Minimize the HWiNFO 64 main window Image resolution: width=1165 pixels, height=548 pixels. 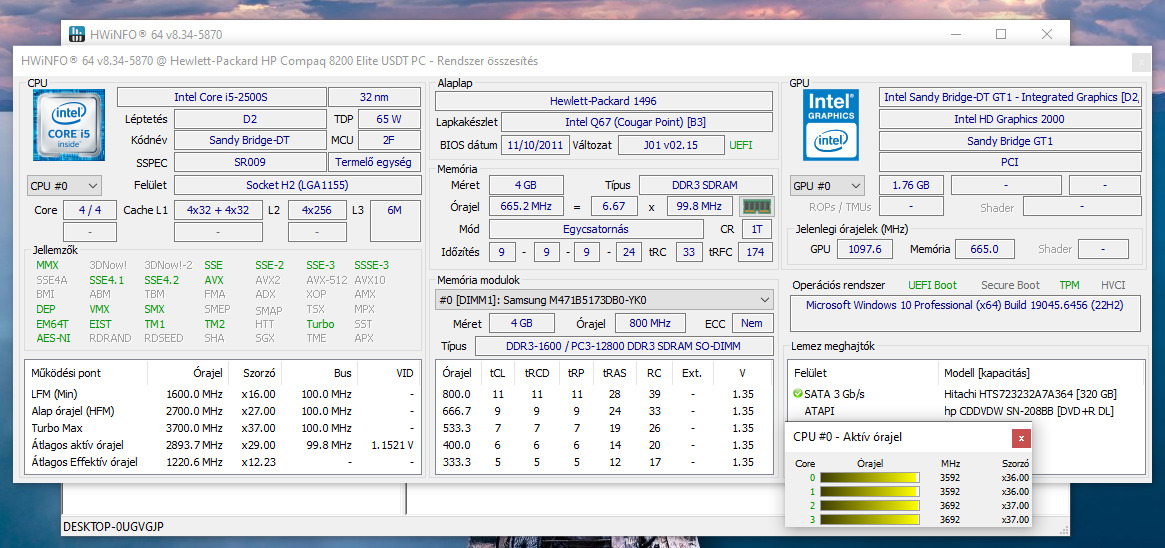[955, 34]
